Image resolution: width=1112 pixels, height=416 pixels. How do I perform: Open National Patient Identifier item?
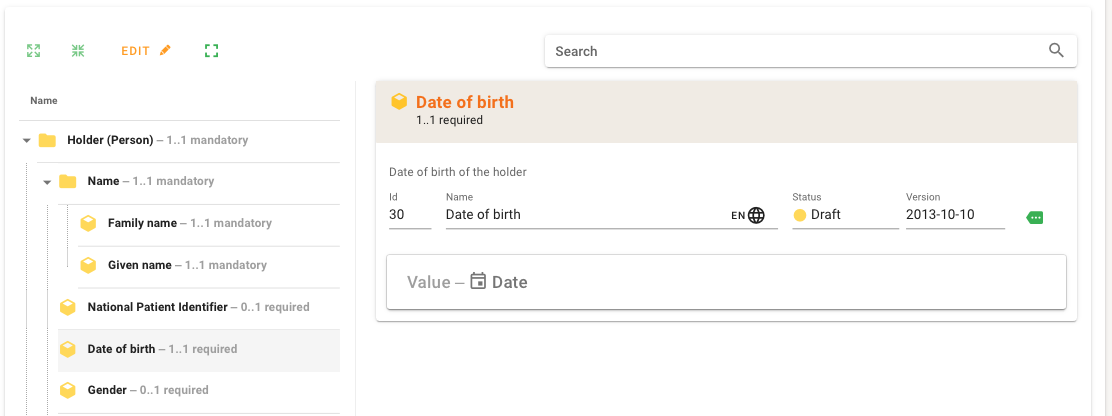pyautogui.click(x=157, y=307)
